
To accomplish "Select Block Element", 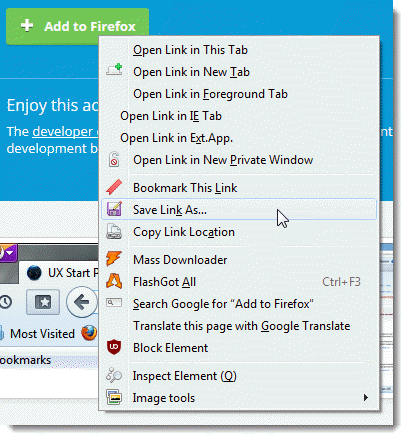I will (x=239, y=348).
